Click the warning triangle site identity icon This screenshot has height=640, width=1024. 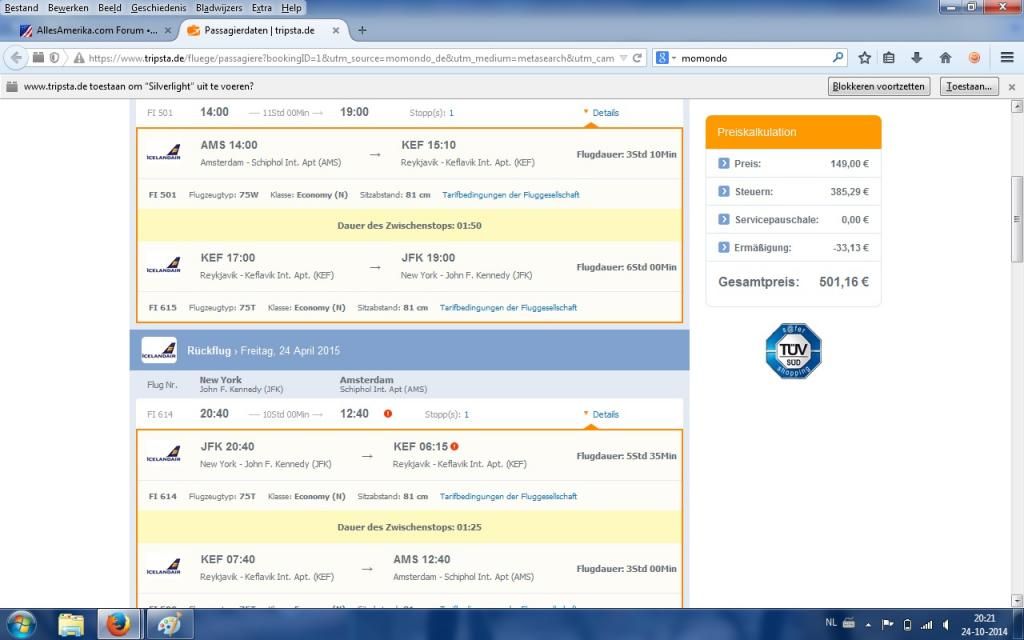click(x=79, y=58)
